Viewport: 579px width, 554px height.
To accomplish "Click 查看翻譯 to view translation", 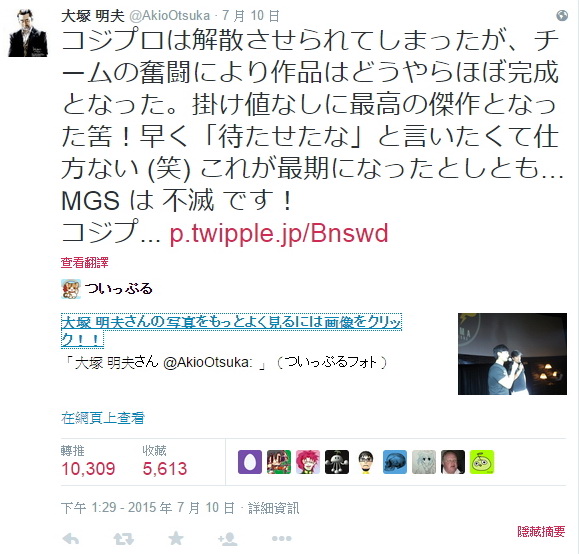I will tap(85, 263).
